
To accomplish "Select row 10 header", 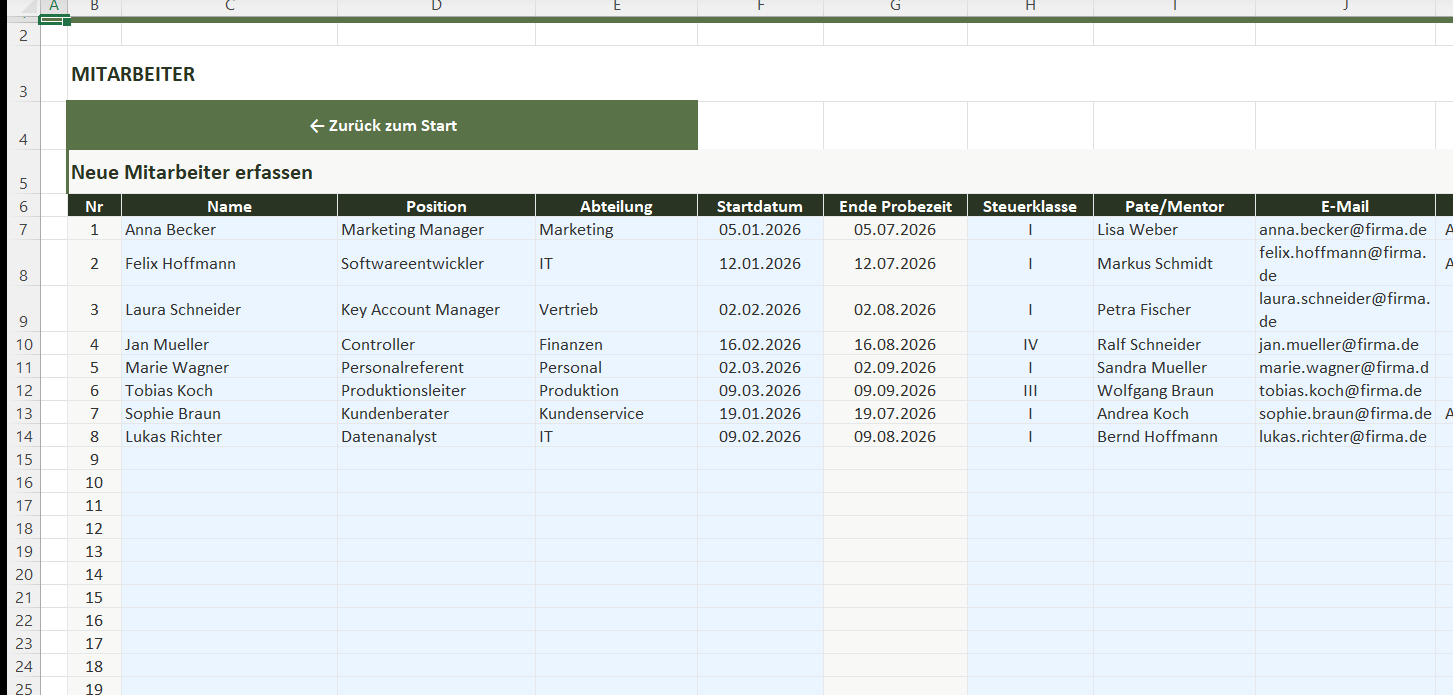I will click(x=24, y=344).
